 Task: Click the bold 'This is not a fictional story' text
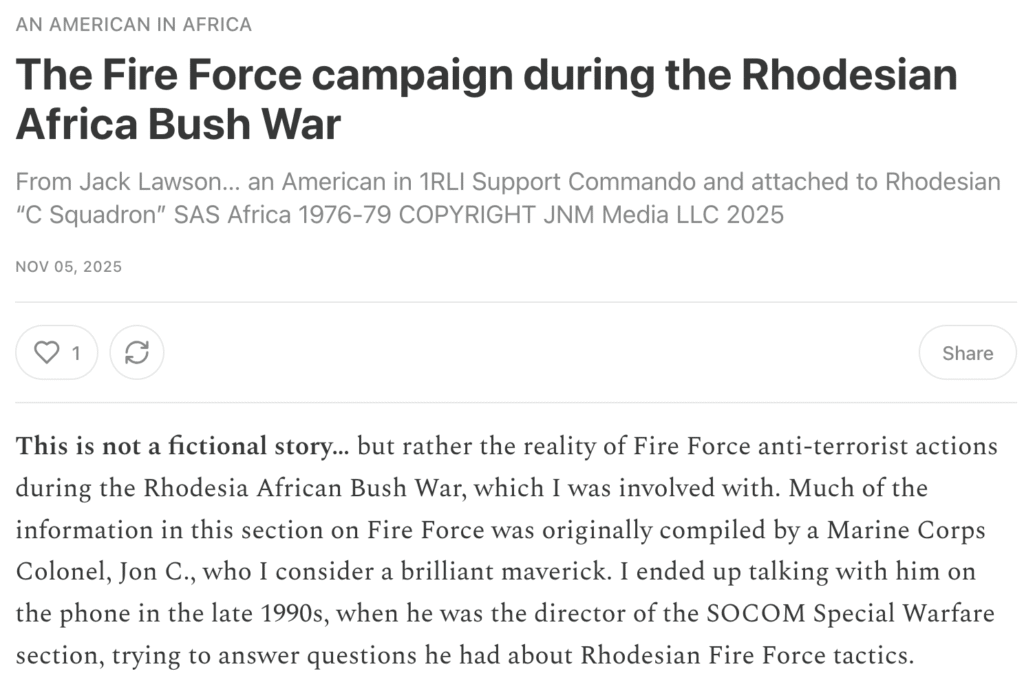180,446
